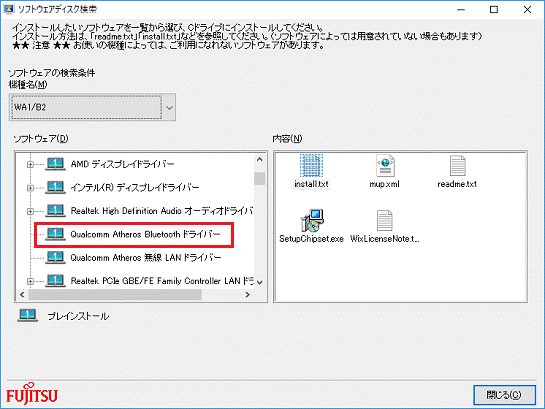Click the ソフトウェア(D) label

41,139
